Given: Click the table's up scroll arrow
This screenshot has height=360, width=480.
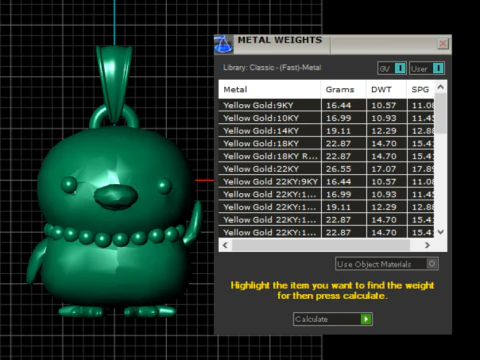Looking at the screenshot, I should [x=441, y=87].
